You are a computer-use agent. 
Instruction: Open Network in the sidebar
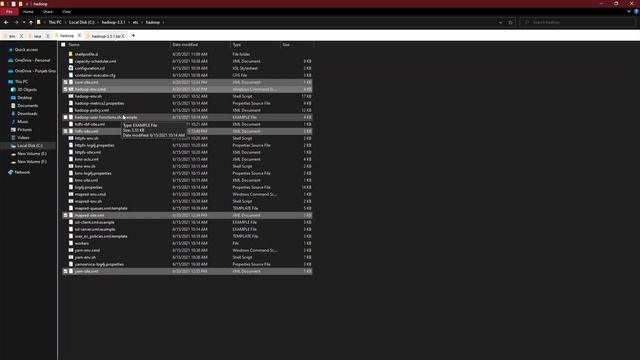pyautogui.click(x=22, y=172)
